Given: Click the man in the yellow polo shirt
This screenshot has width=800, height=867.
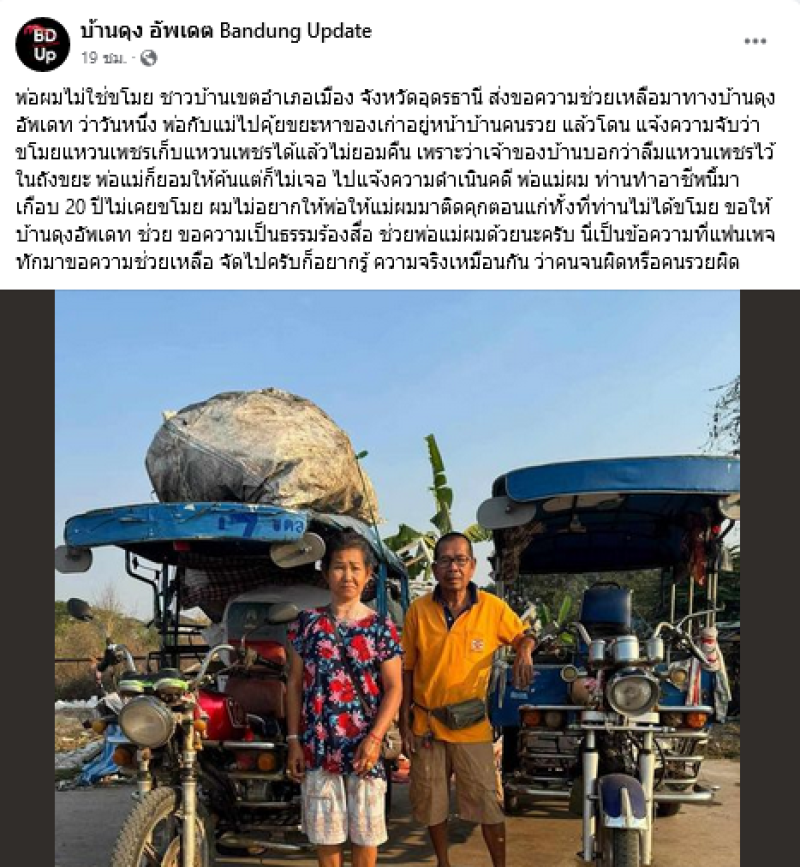Looking at the screenshot, I should click(464, 699).
